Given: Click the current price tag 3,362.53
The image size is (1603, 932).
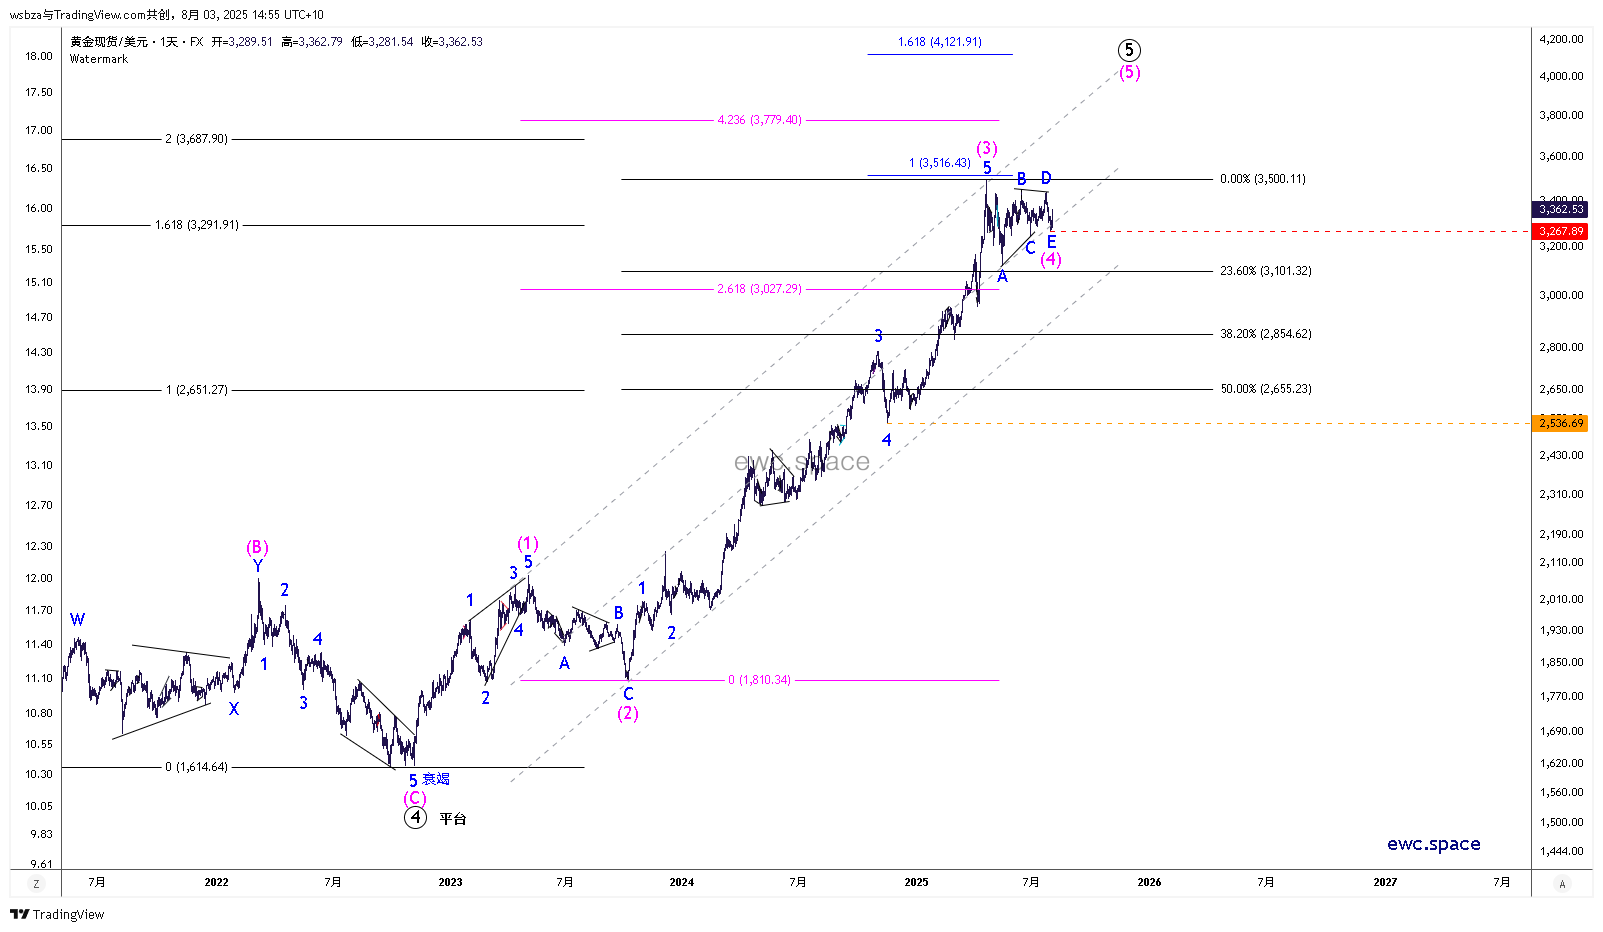Looking at the screenshot, I should (x=1560, y=209).
